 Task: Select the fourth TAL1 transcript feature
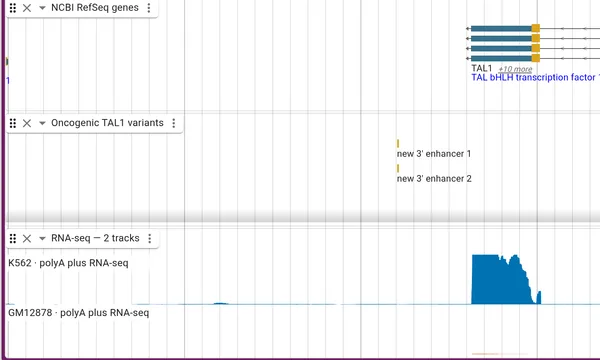[x=533, y=58]
